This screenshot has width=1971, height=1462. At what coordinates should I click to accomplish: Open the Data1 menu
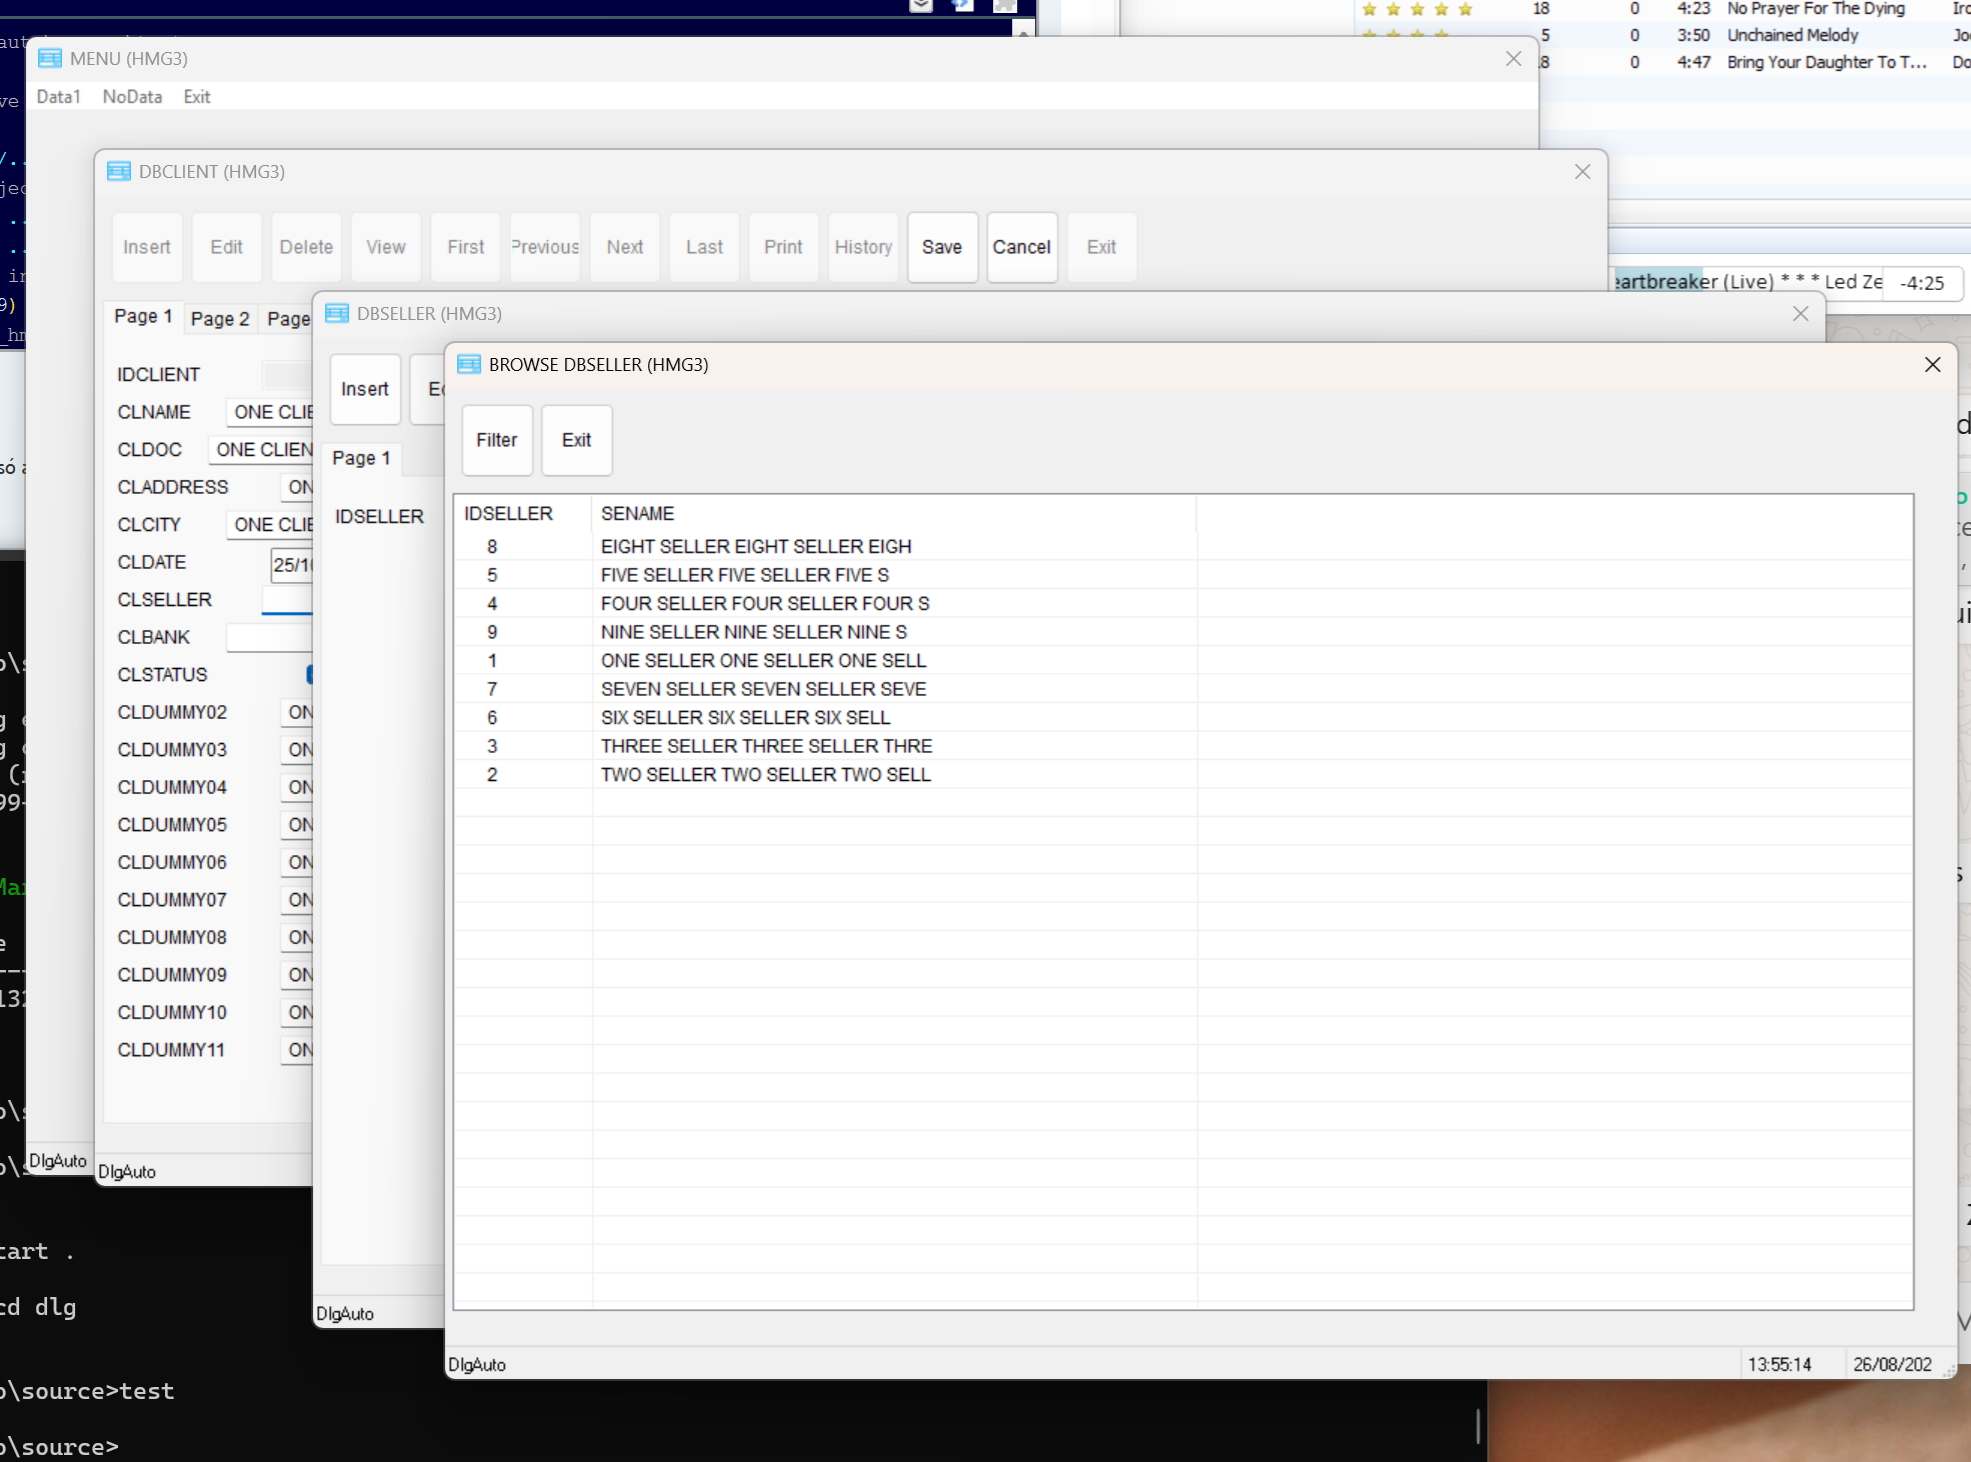[58, 97]
